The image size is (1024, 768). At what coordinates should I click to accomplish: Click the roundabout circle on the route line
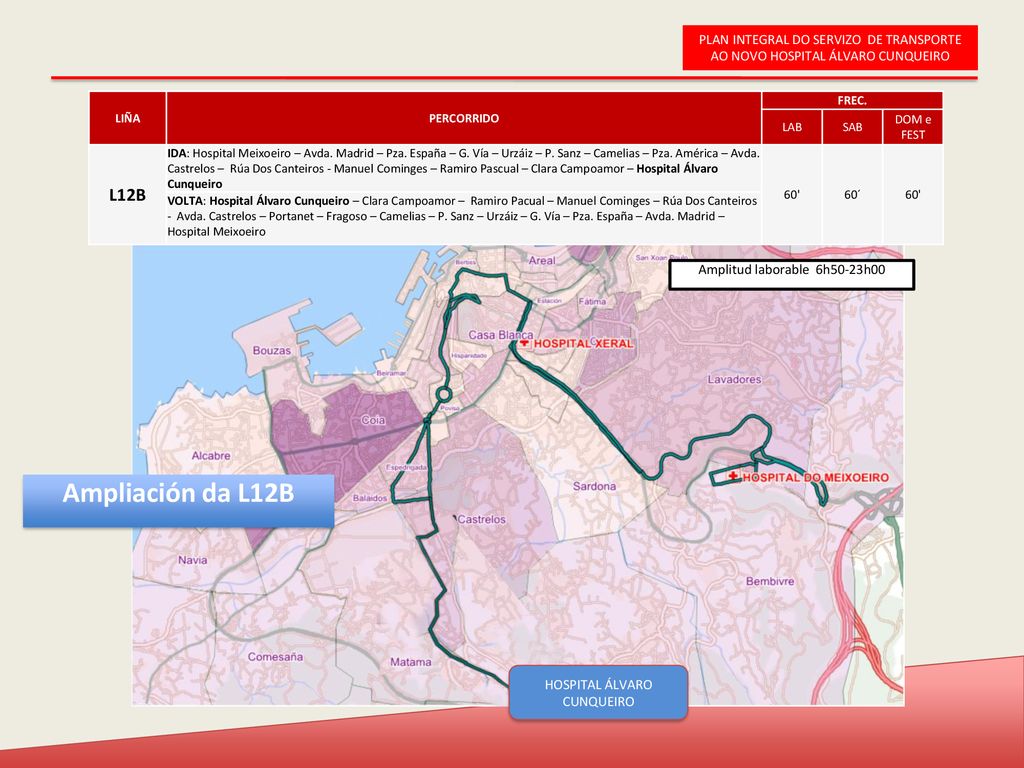[443, 394]
